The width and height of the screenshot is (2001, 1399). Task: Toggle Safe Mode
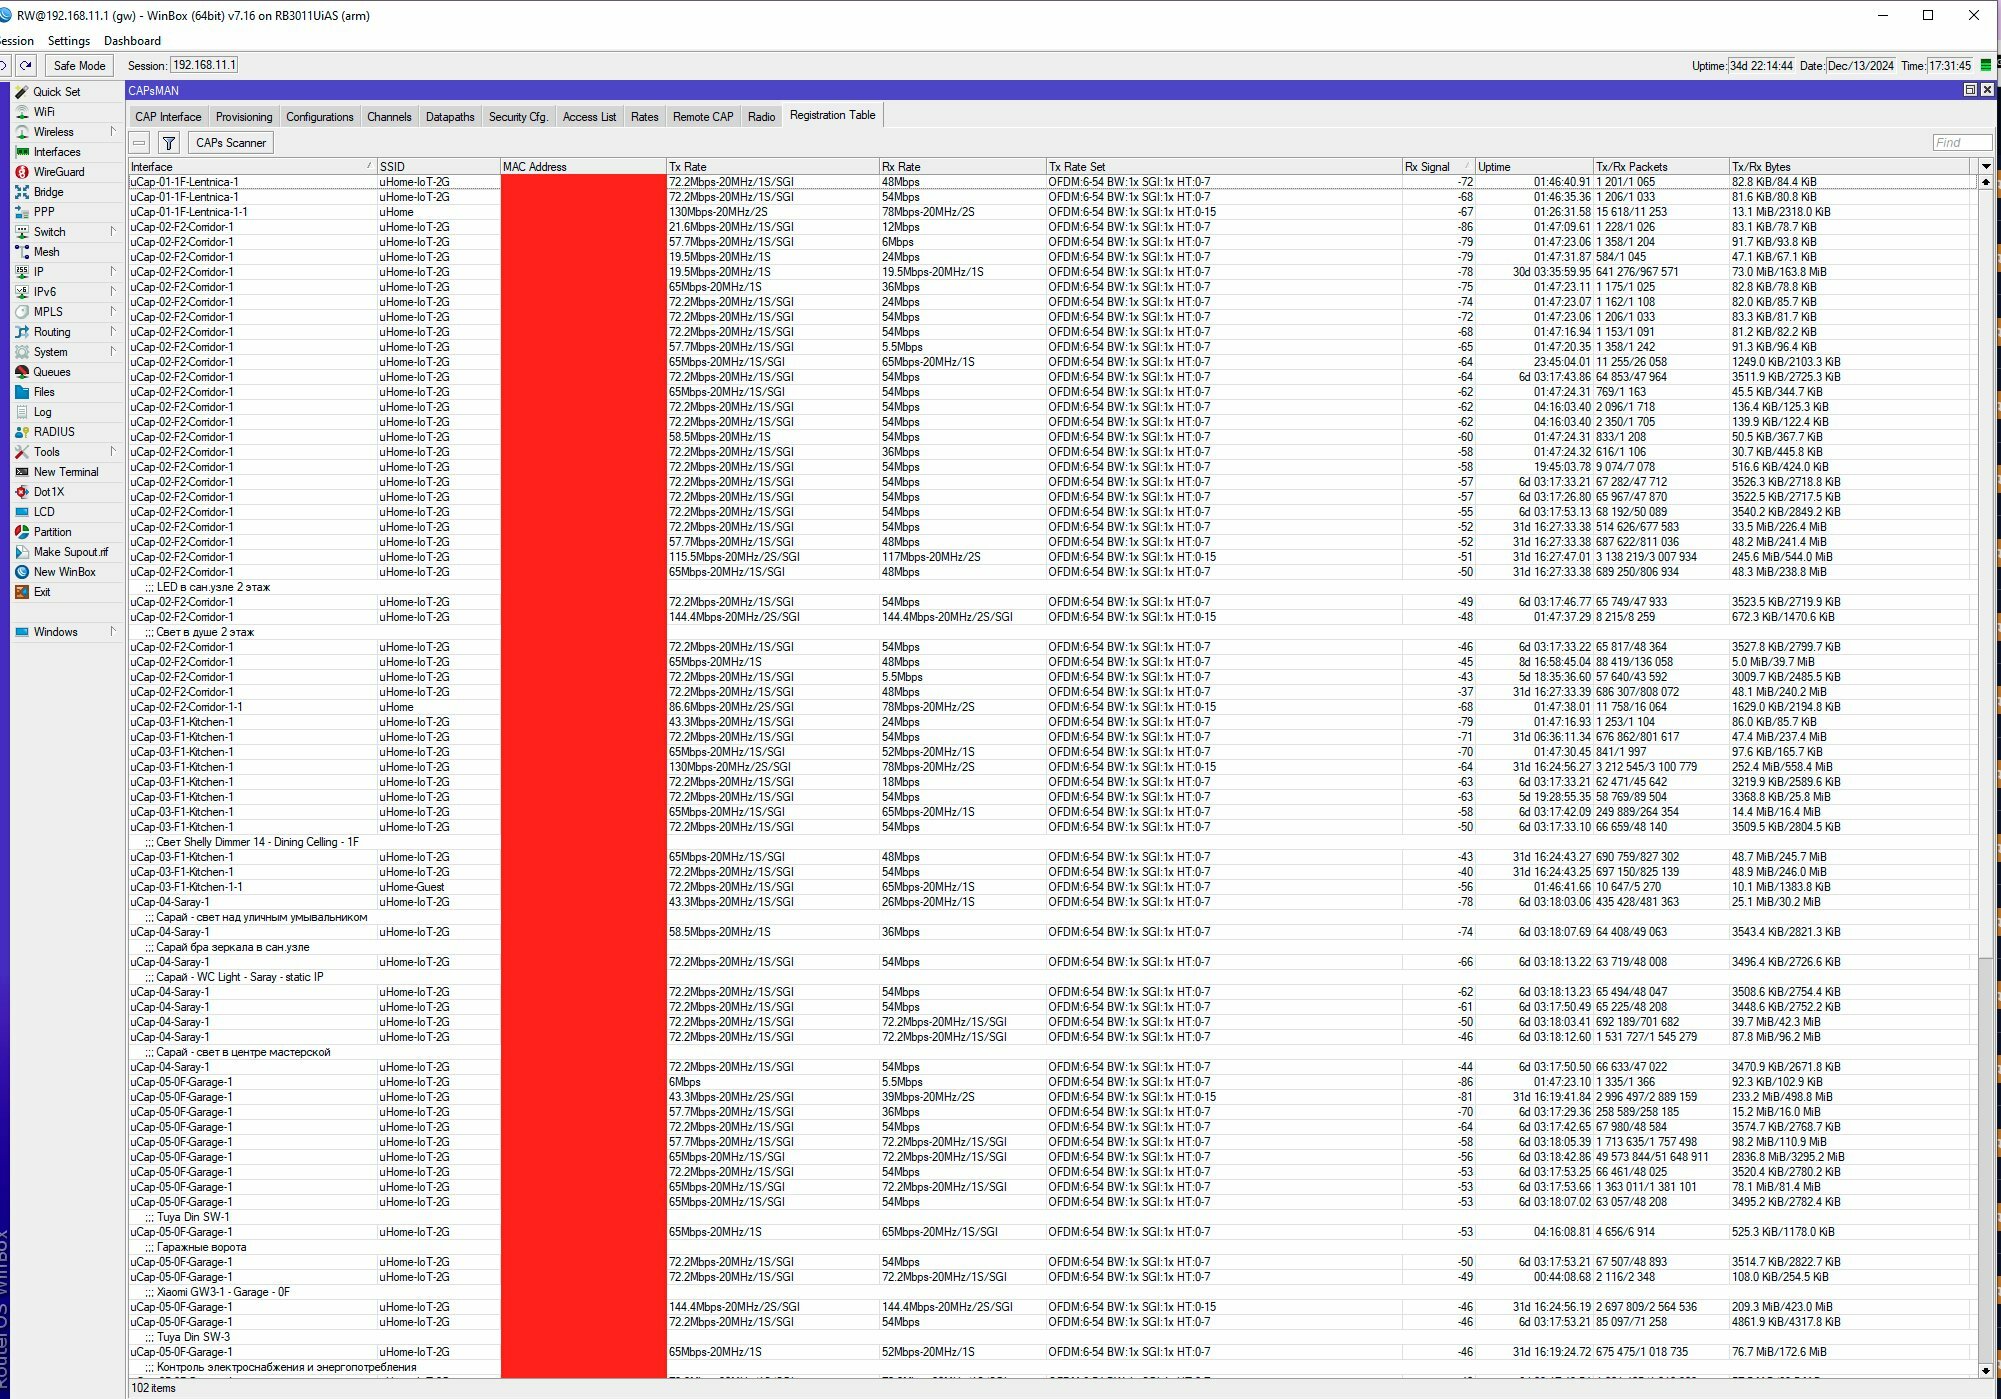(x=79, y=65)
